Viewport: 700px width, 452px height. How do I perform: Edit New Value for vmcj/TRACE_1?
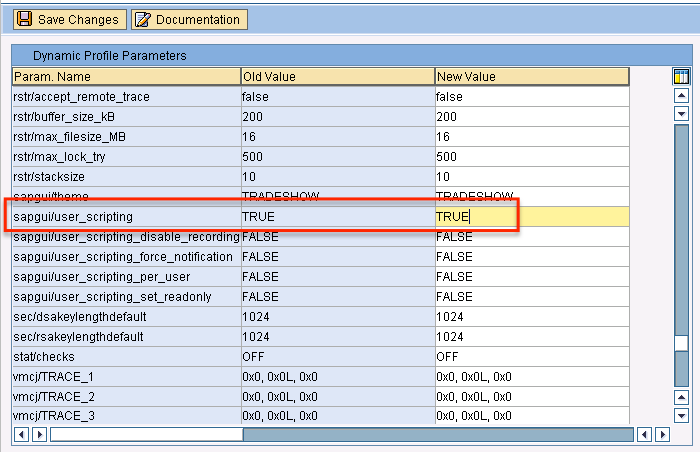tap(530, 377)
